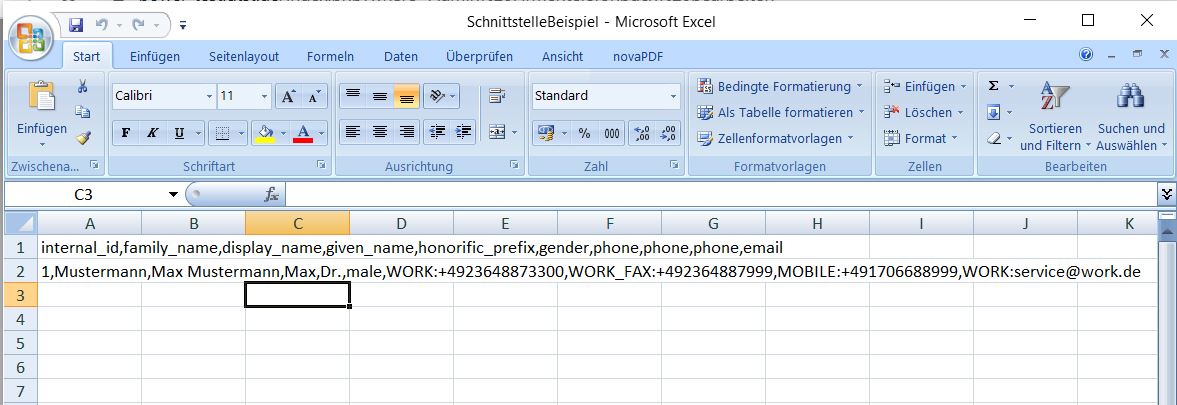Click the Einfügen paste clipboard icon
The image size is (1177, 405).
tap(42, 97)
